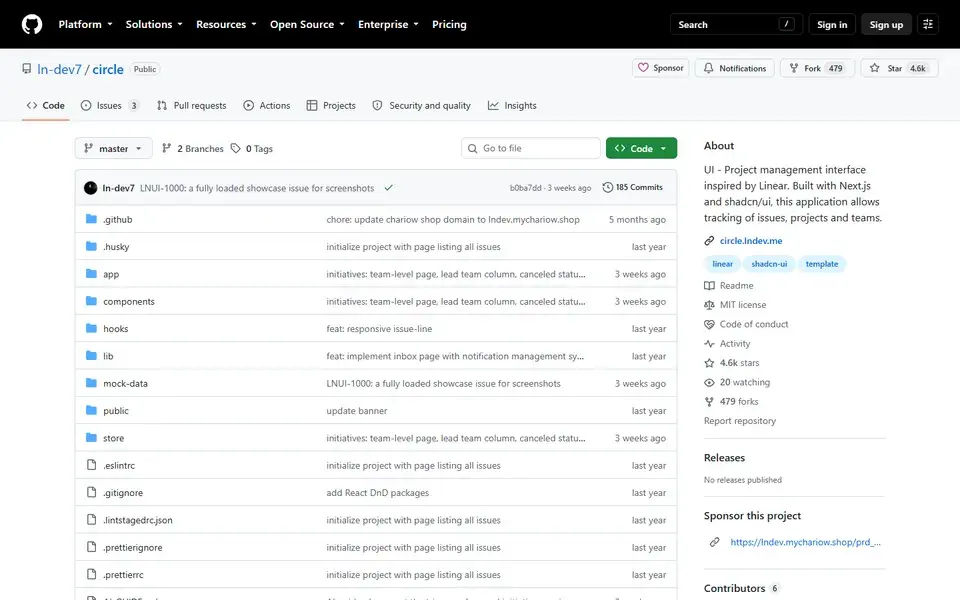Click the hooks folder icon
Viewport: 960px width, 600px height.
(91, 328)
